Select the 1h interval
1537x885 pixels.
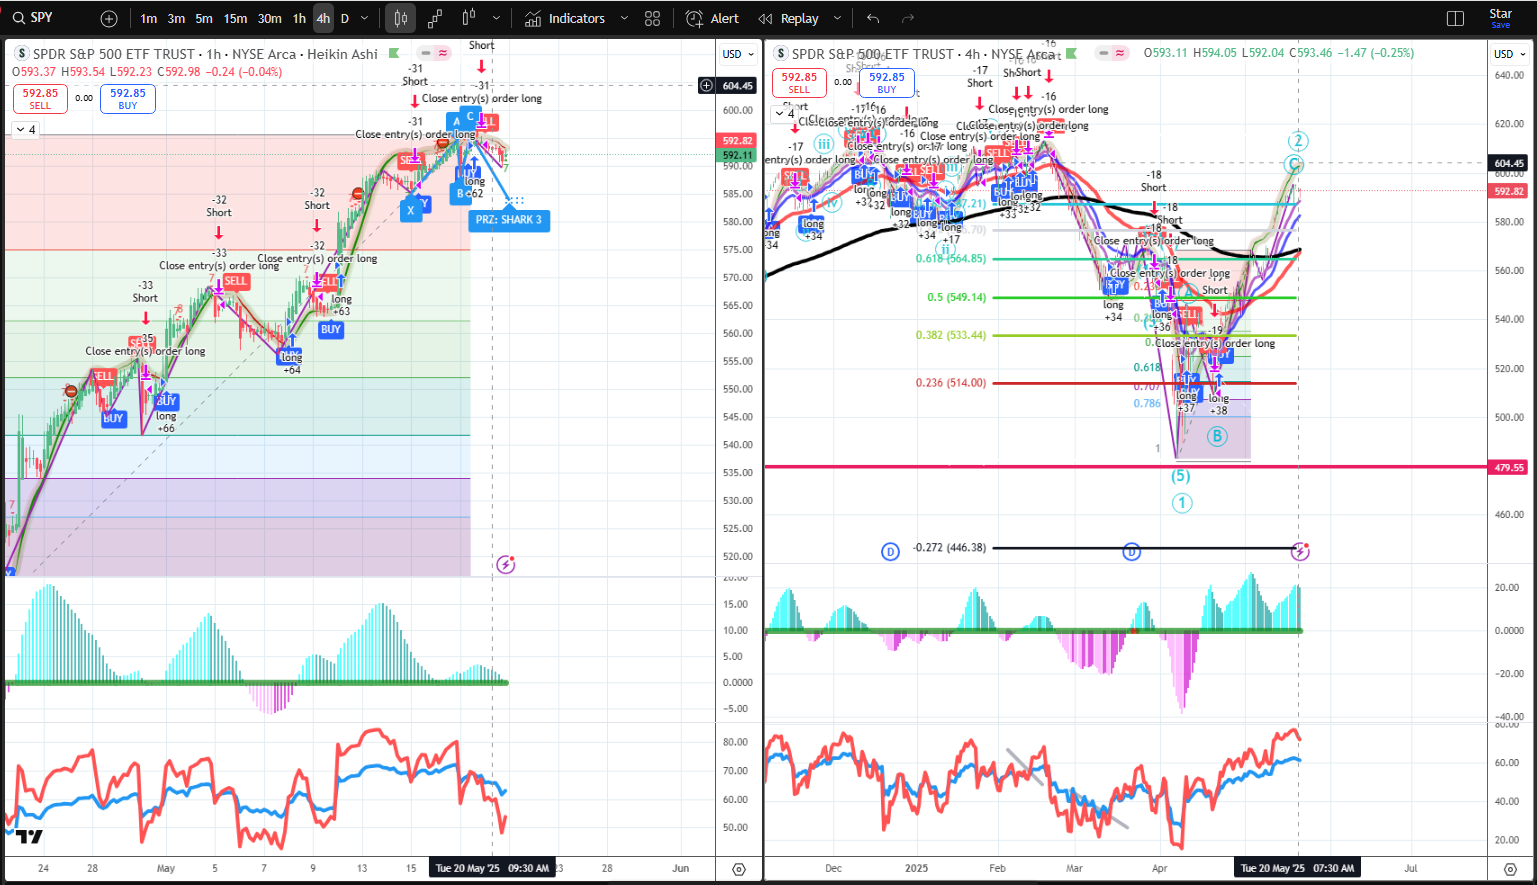point(299,18)
